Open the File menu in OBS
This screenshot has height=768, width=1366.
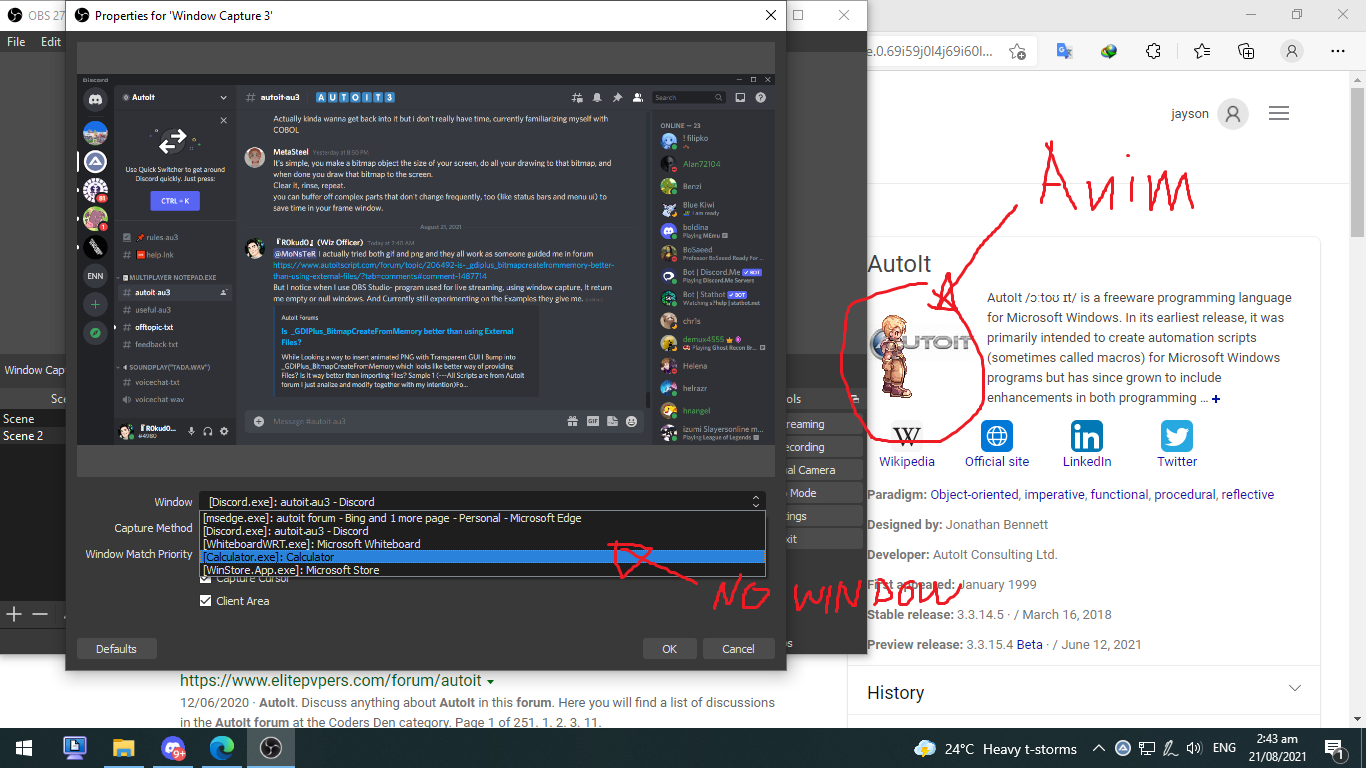pyautogui.click(x=16, y=42)
